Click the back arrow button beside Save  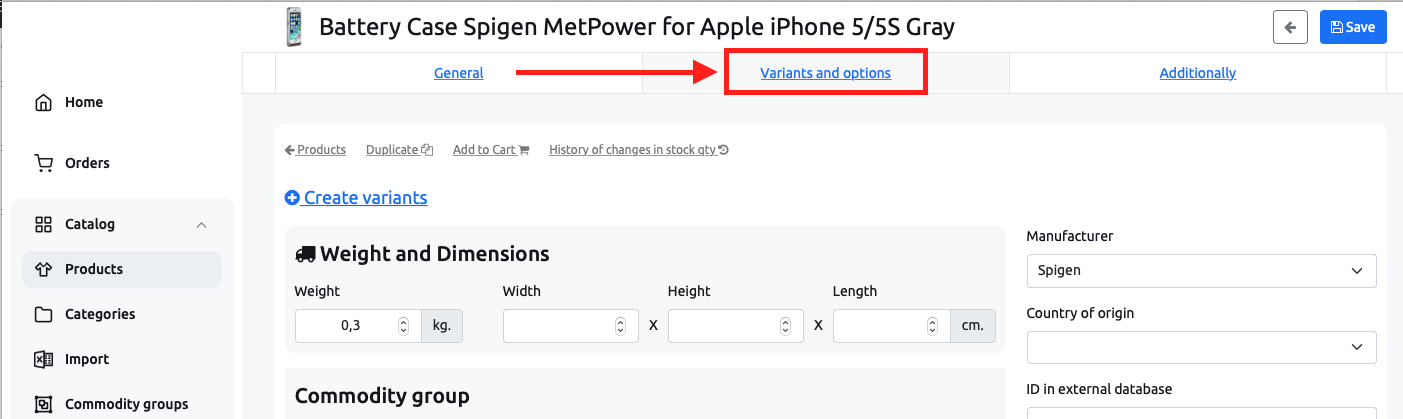point(1290,27)
